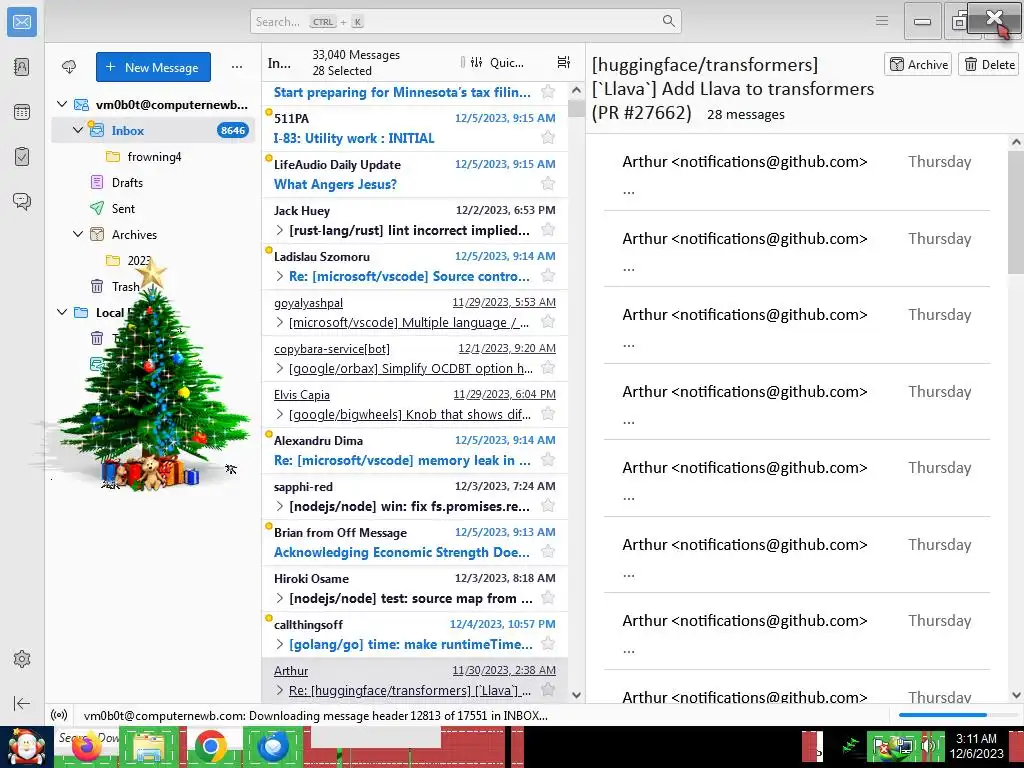The image size is (1024, 768).
Task: Delete the selected conversation
Action: click(x=990, y=64)
